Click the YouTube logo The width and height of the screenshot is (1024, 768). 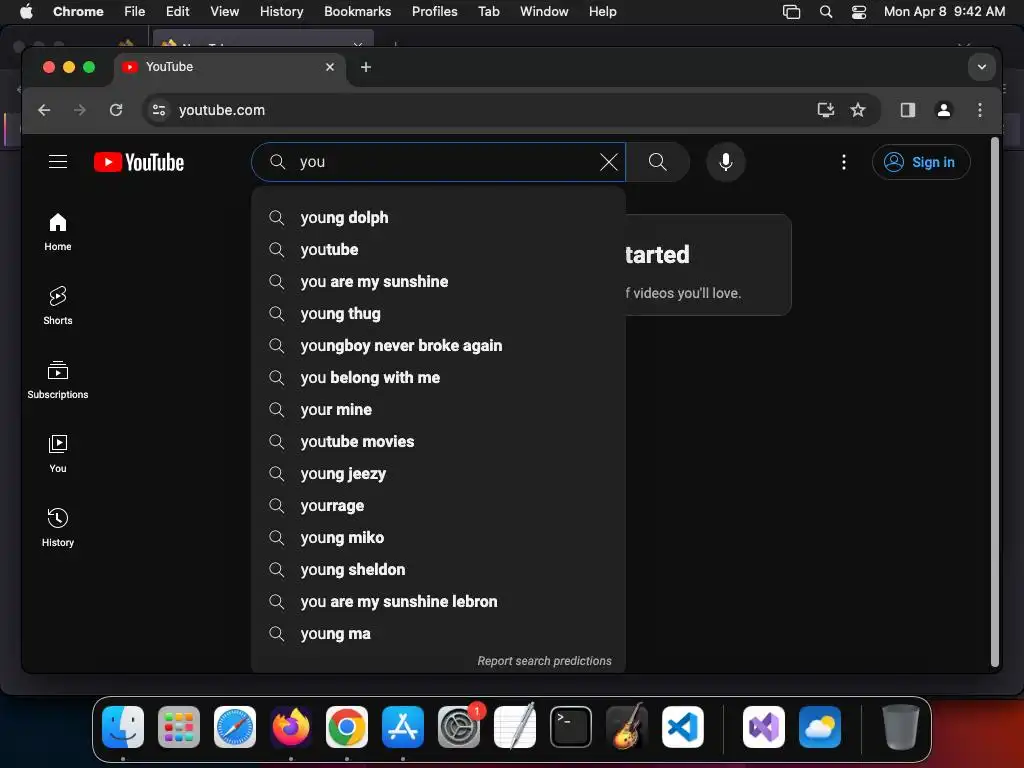[x=139, y=162]
